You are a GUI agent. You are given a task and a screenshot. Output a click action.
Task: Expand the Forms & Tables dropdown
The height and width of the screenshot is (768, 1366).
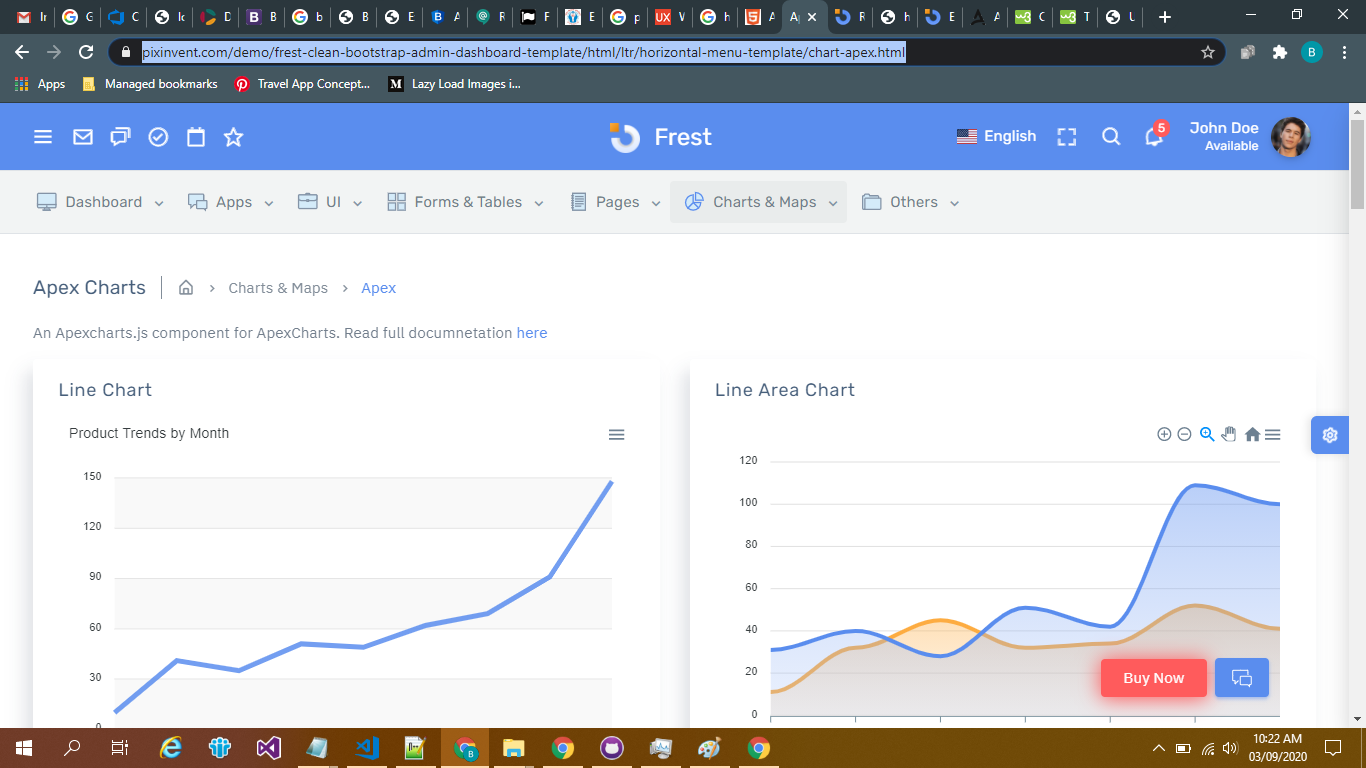pyautogui.click(x=466, y=202)
